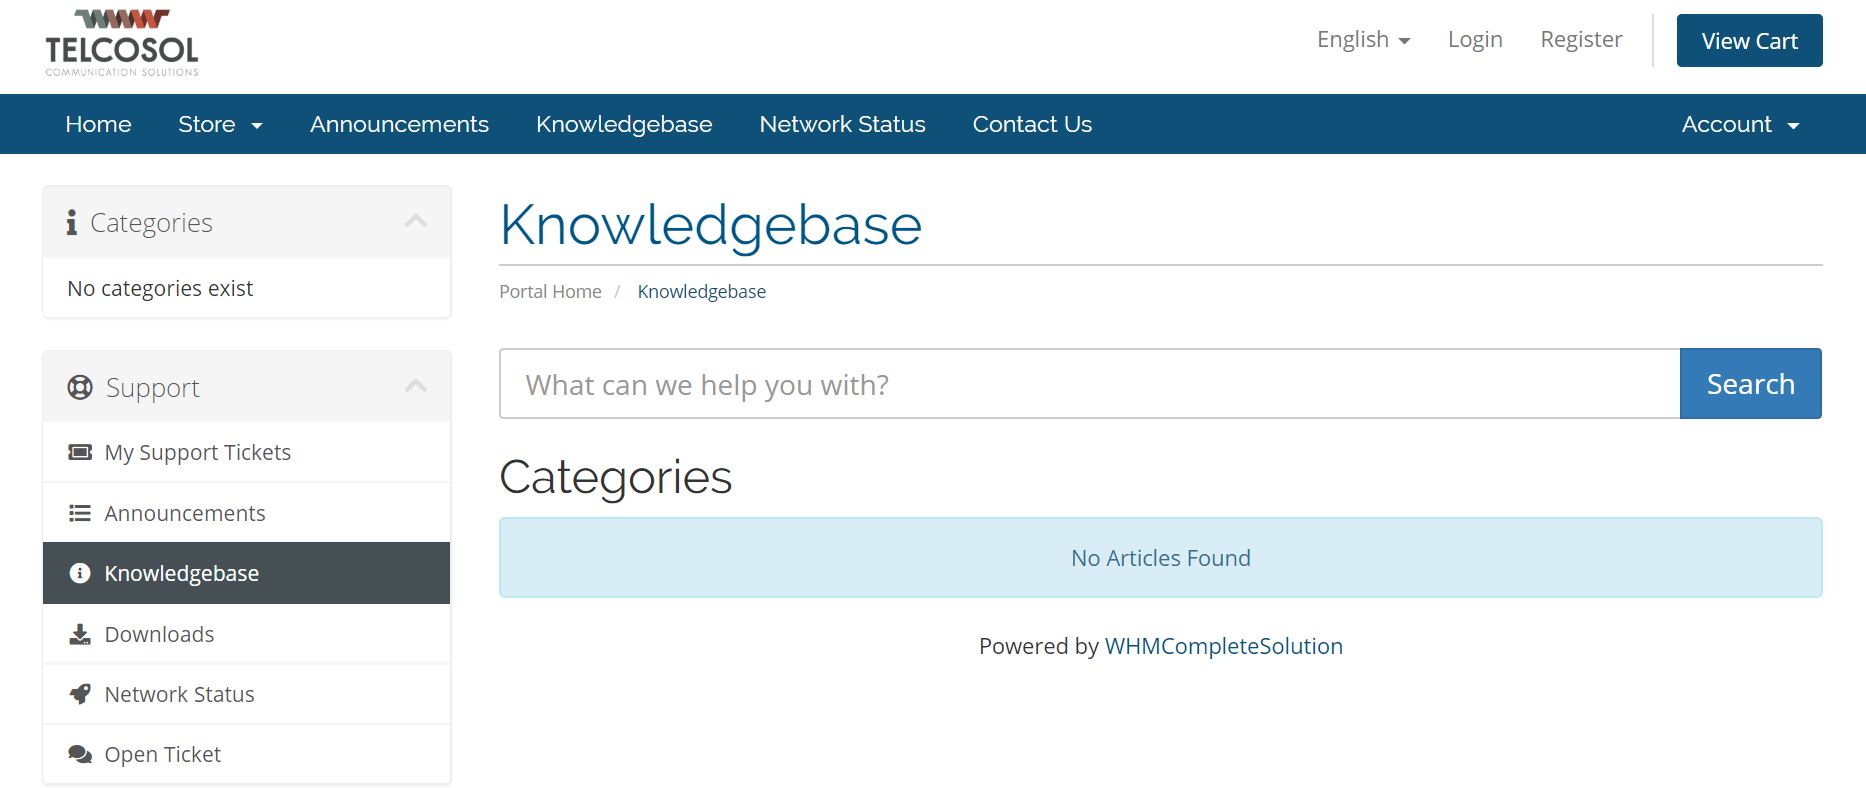Click the Open Ticket chat bubbles icon
This screenshot has width=1866, height=788.
80,754
